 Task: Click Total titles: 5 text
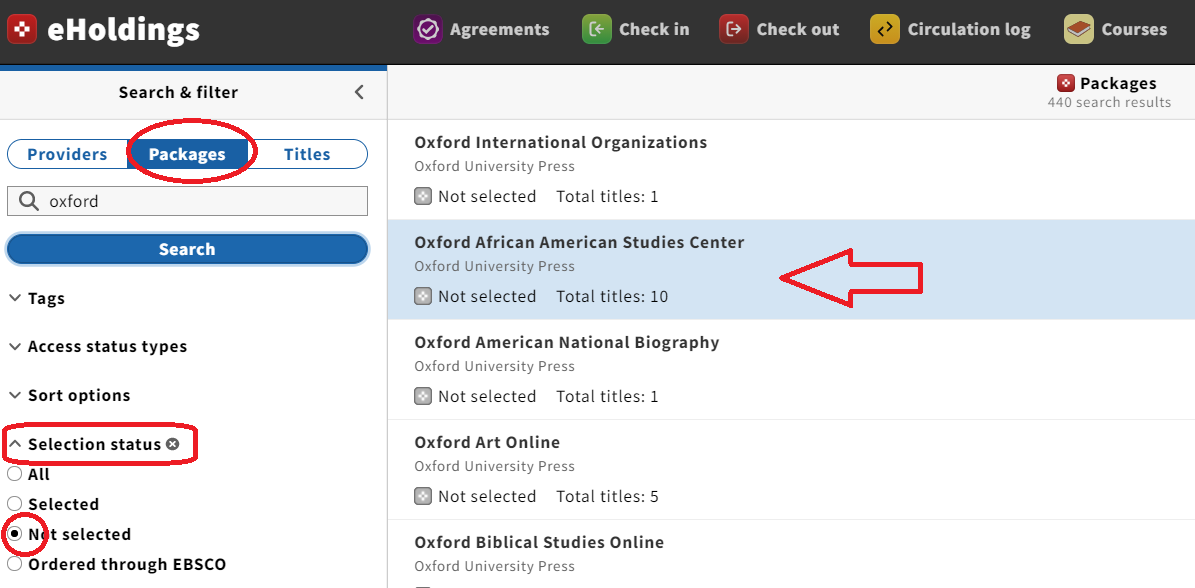(x=607, y=497)
